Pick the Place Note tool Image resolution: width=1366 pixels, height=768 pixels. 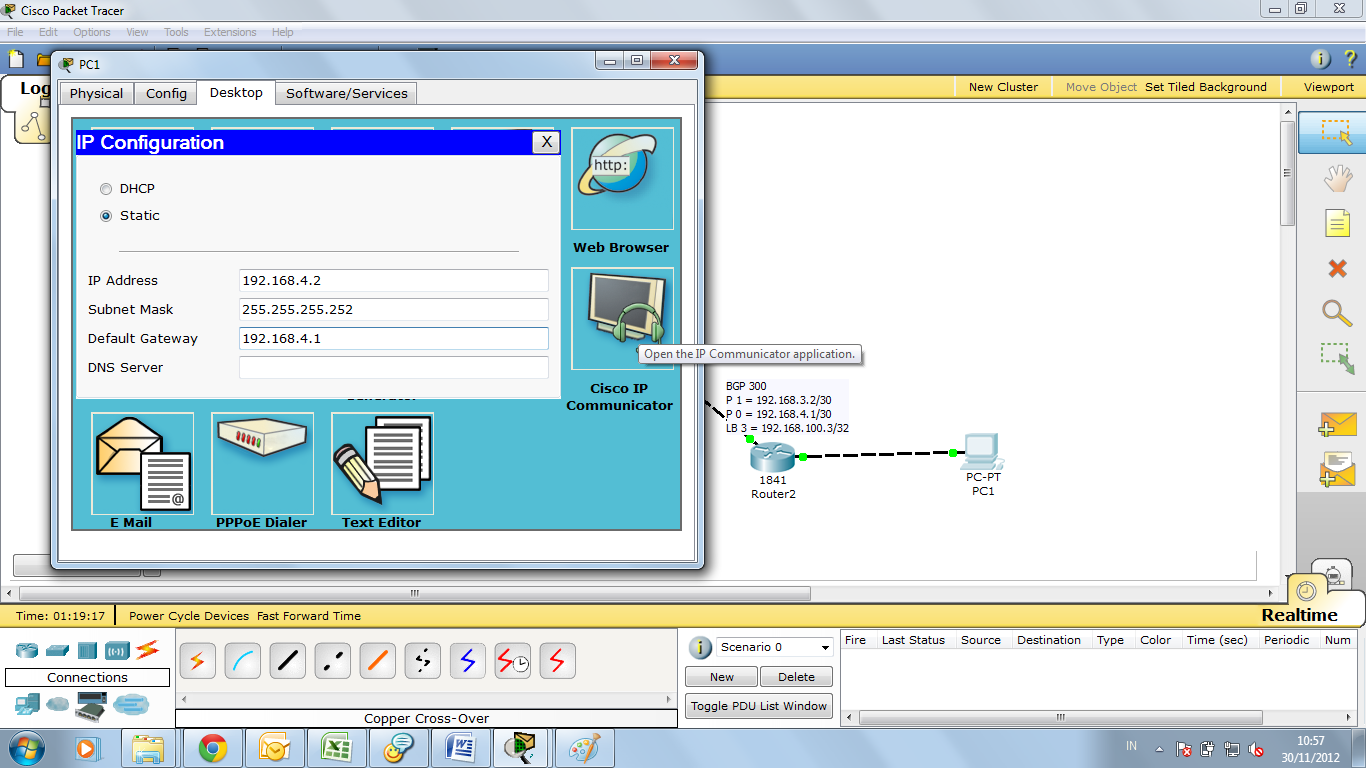point(1337,223)
